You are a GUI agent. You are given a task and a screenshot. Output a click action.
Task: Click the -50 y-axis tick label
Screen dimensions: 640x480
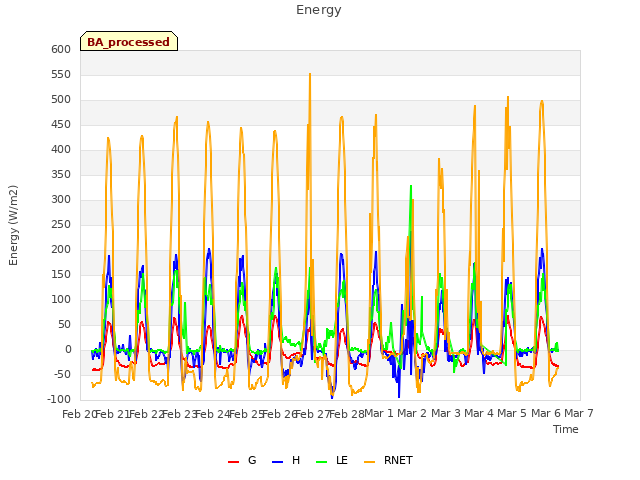(x=62, y=374)
